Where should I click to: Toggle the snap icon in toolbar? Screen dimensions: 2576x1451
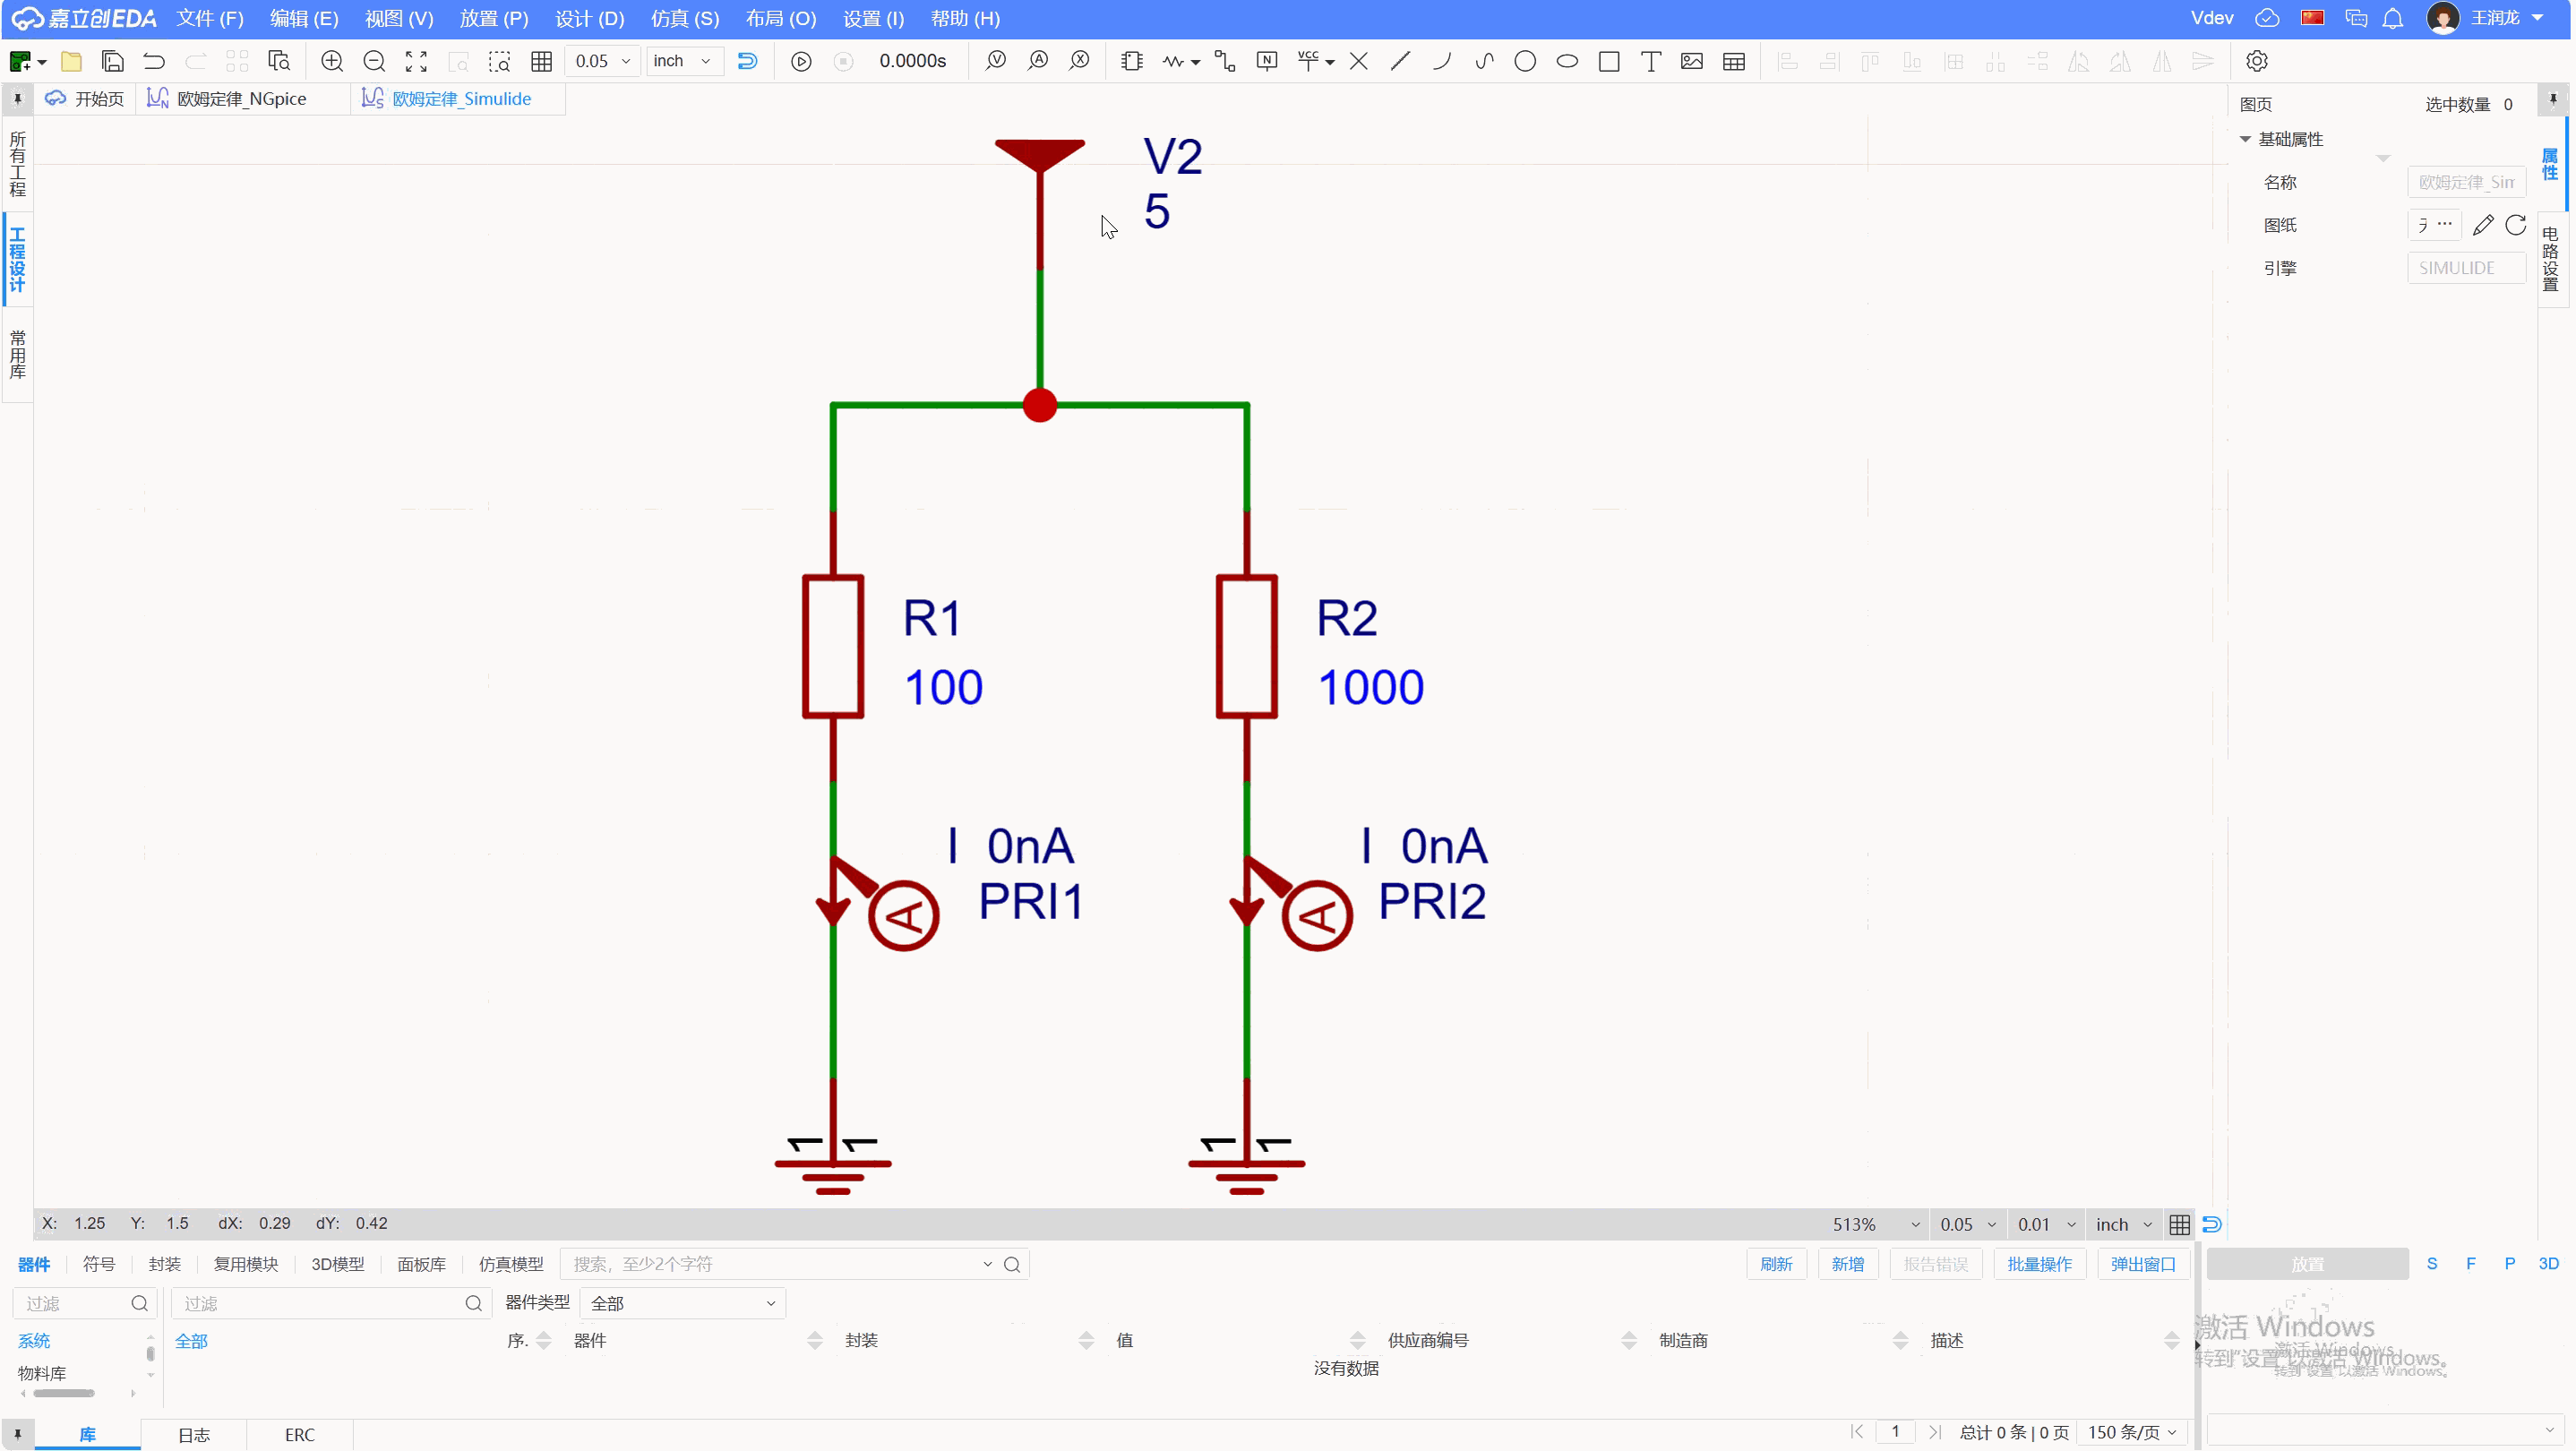[x=747, y=62]
